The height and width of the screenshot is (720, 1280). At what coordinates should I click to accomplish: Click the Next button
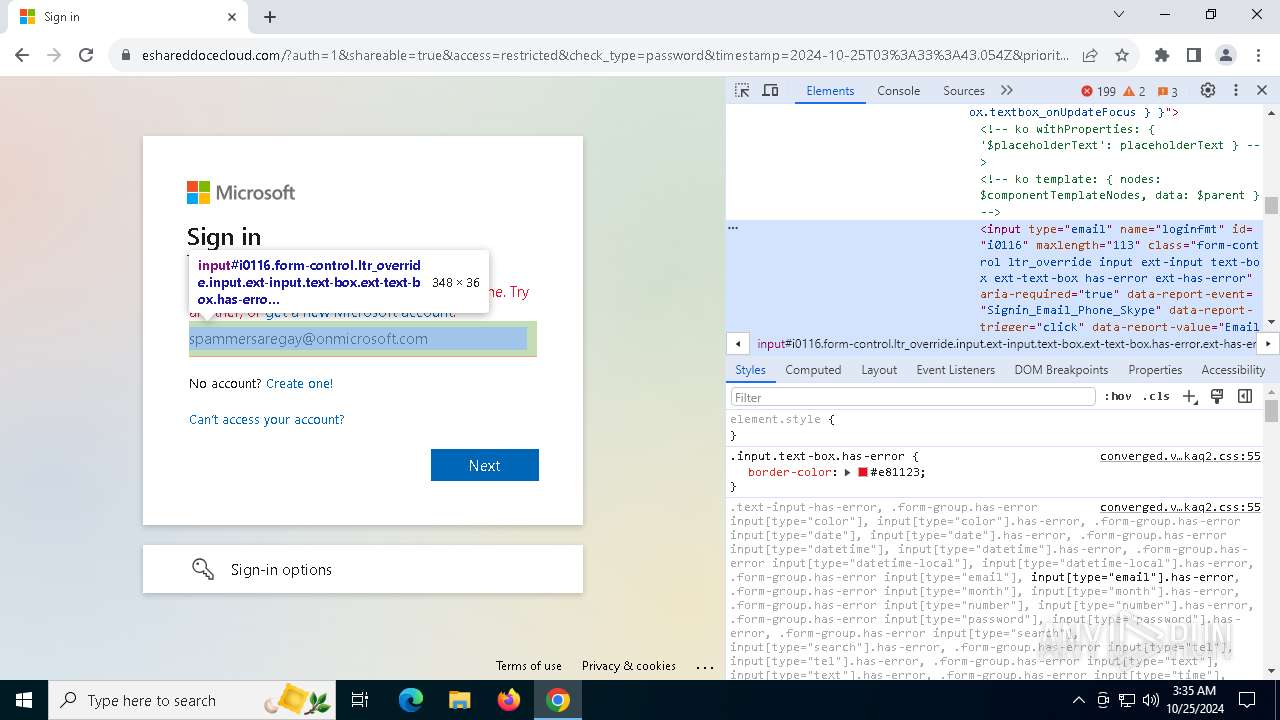pyautogui.click(x=485, y=465)
